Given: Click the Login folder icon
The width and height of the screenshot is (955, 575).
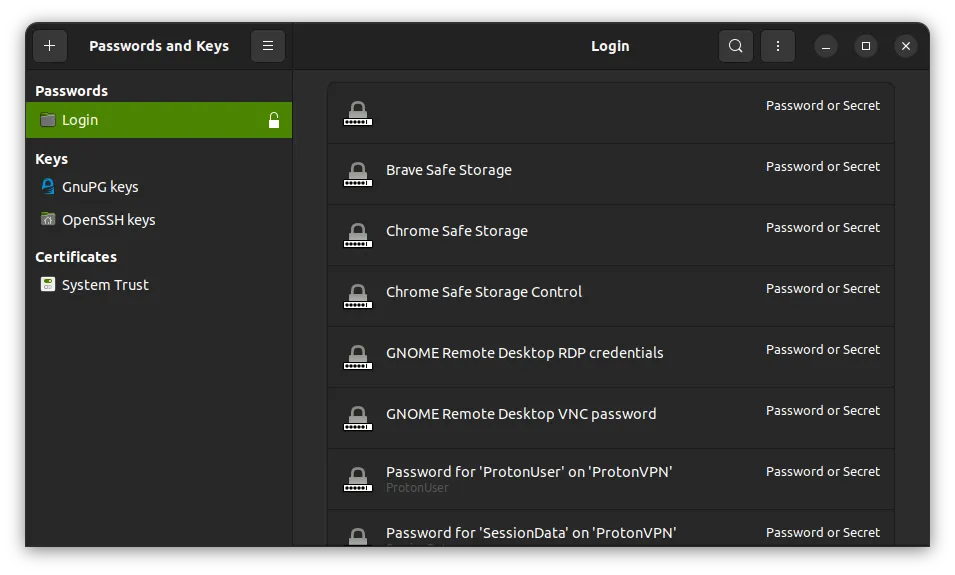Looking at the screenshot, I should click(x=47, y=120).
